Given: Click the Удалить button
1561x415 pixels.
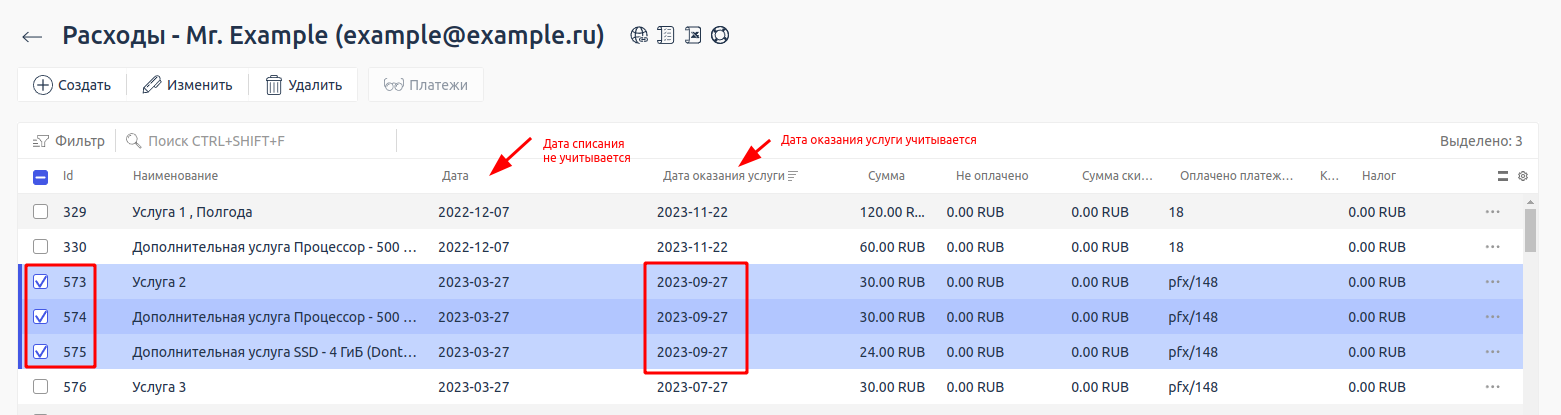Looking at the screenshot, I should (x=304, y=85).
